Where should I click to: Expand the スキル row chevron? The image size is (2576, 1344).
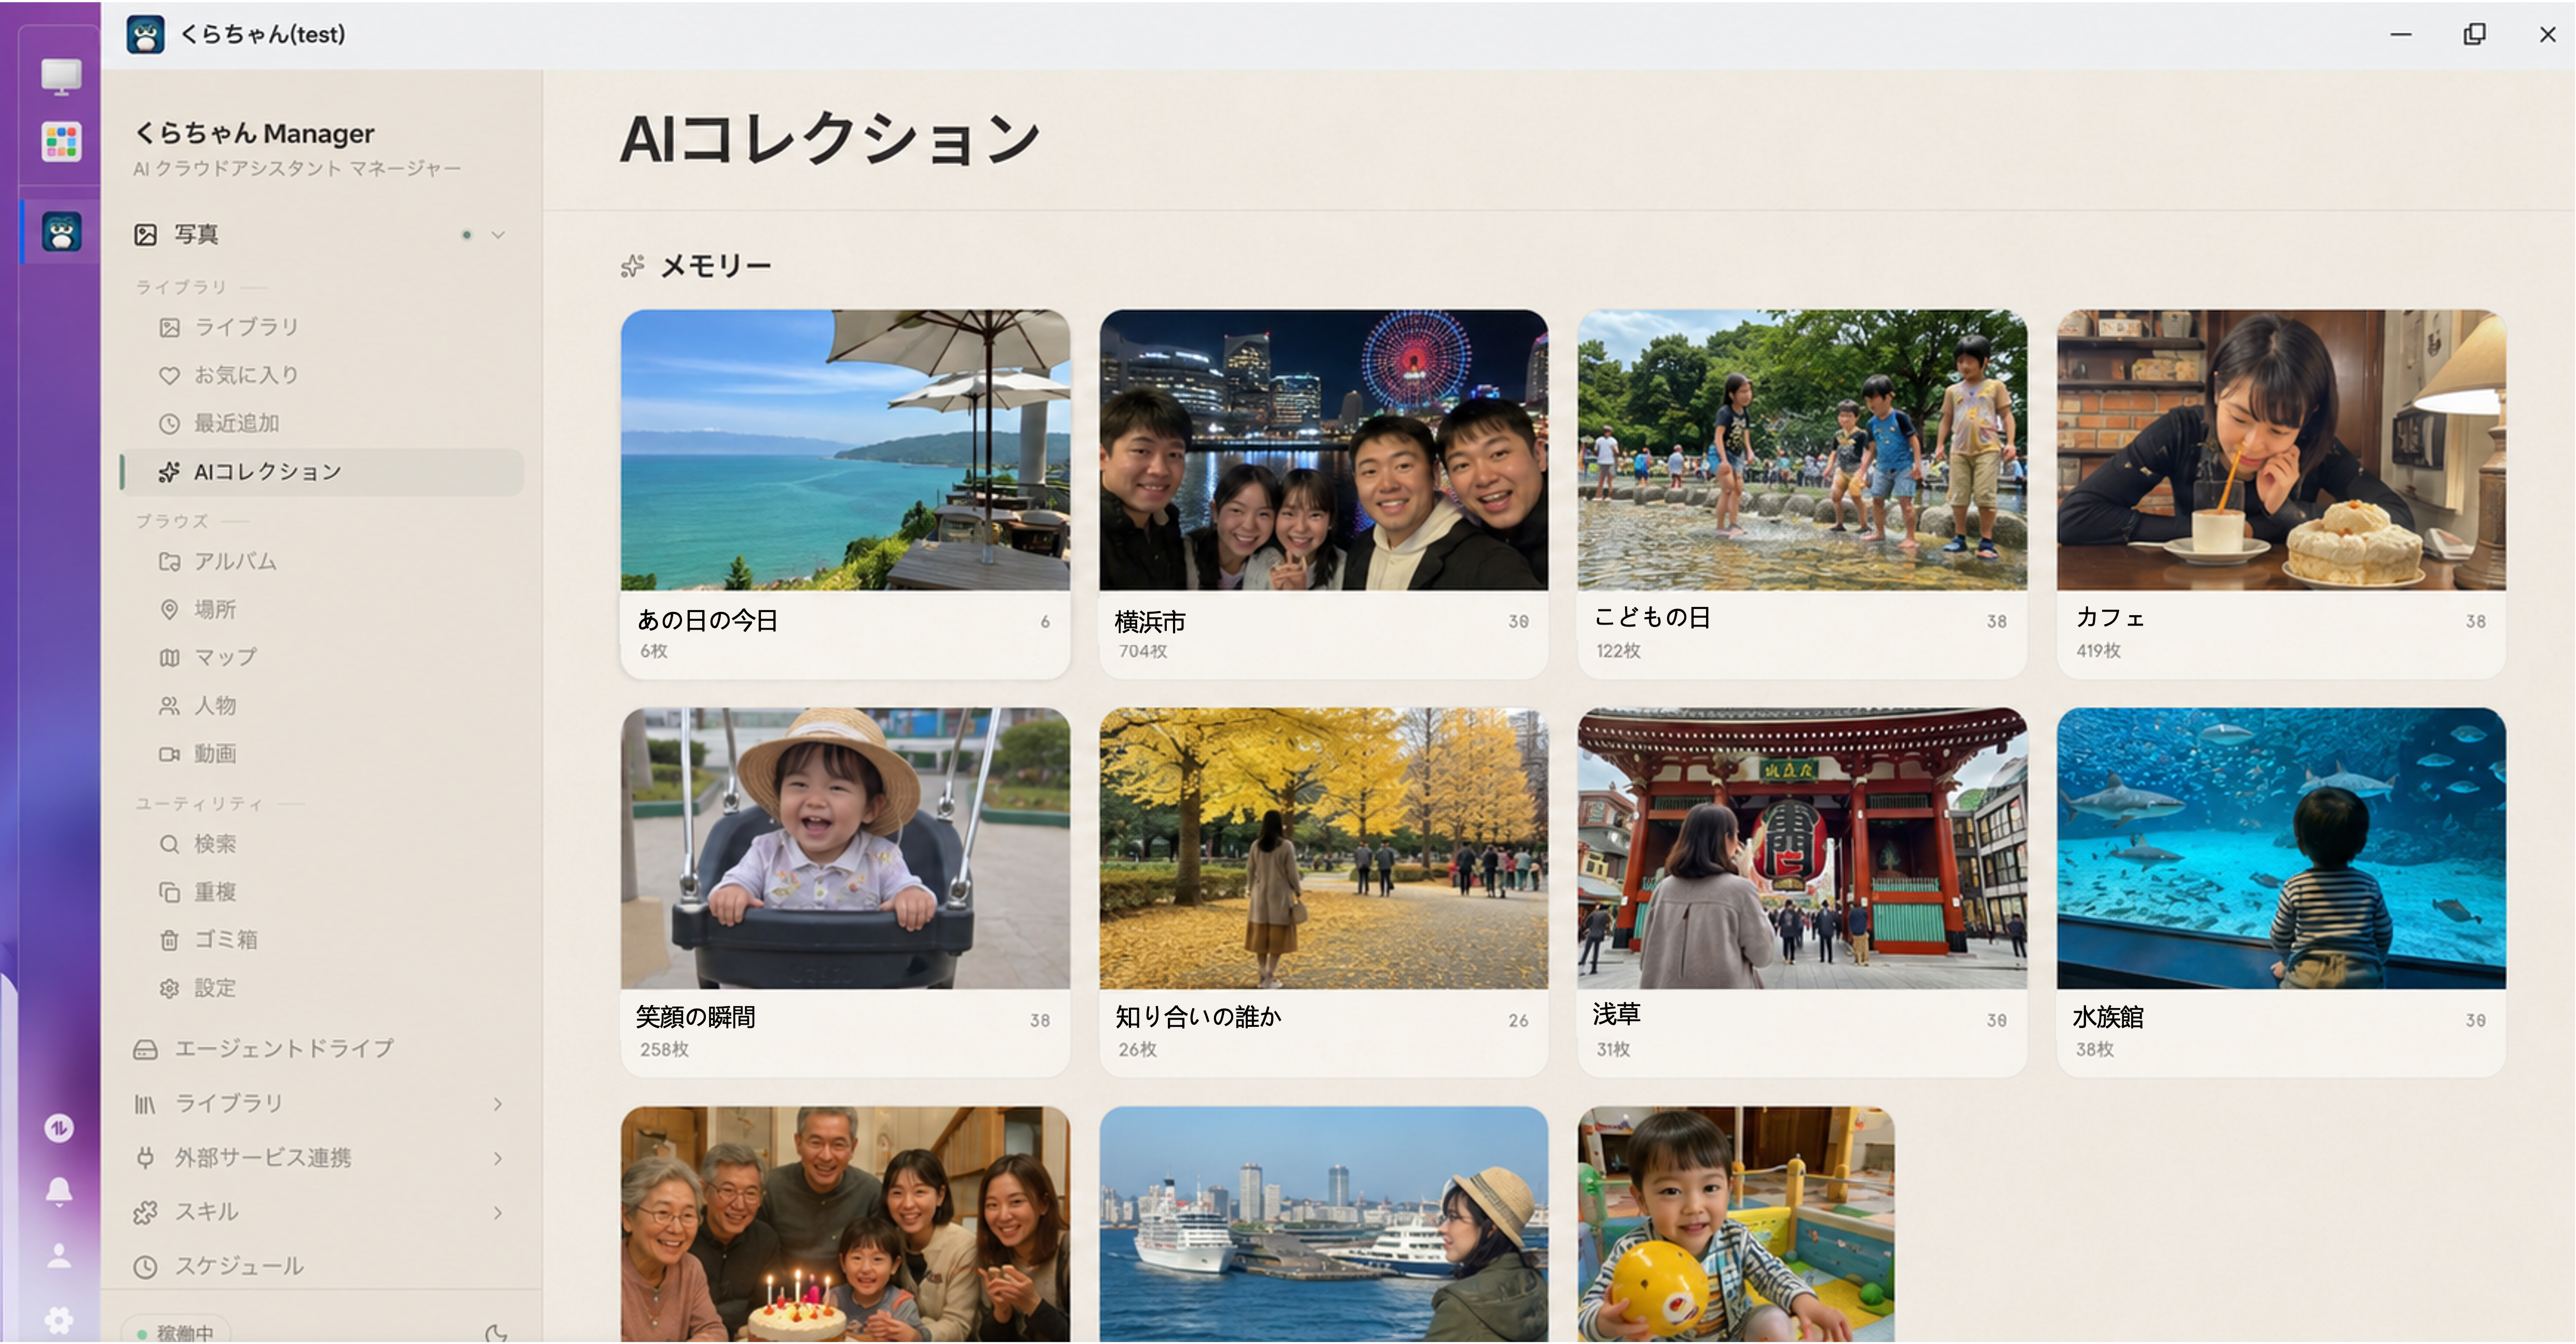[x=498, y=1212]
